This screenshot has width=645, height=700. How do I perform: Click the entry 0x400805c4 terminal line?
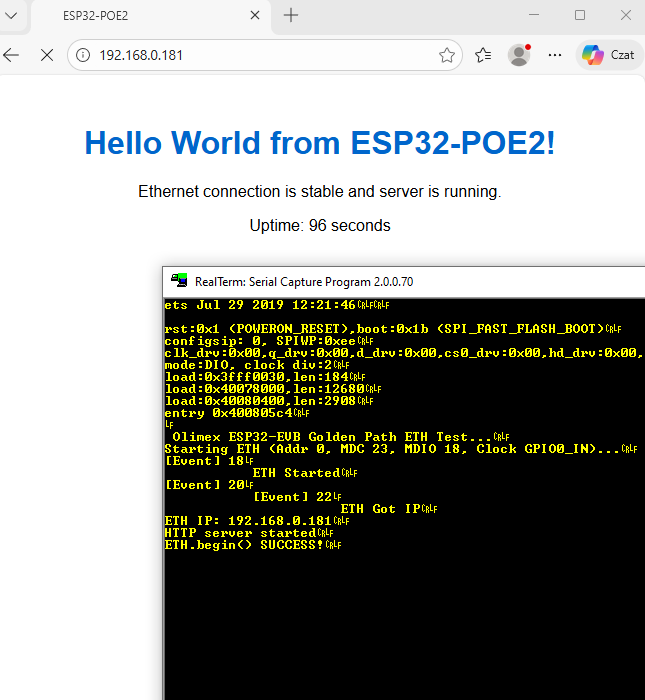[237, 413]
